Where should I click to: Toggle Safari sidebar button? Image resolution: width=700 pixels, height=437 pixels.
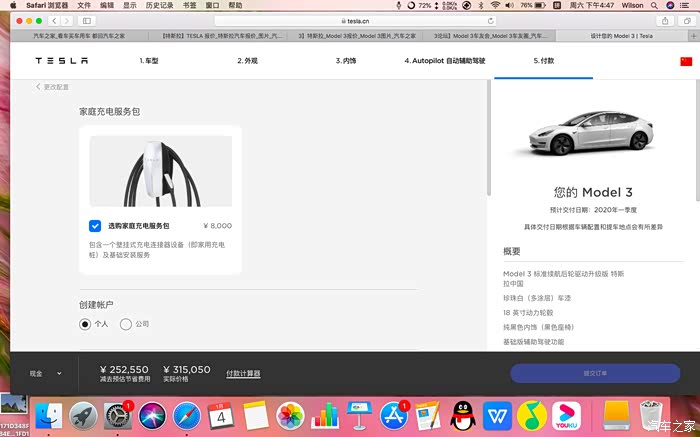tap(87, 20)
